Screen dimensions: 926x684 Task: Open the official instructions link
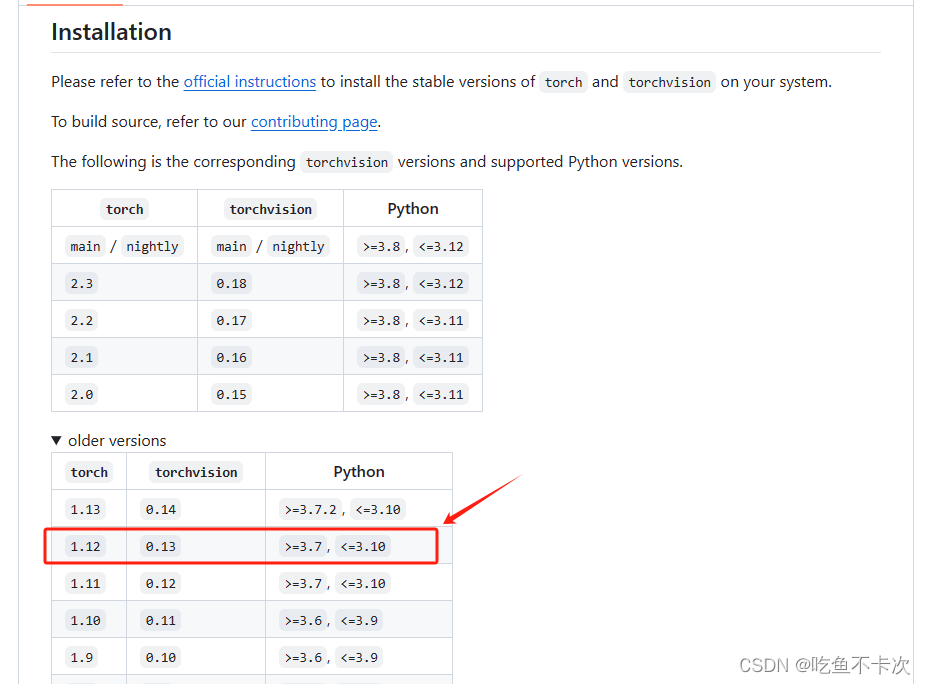click(x=250, y=82)
